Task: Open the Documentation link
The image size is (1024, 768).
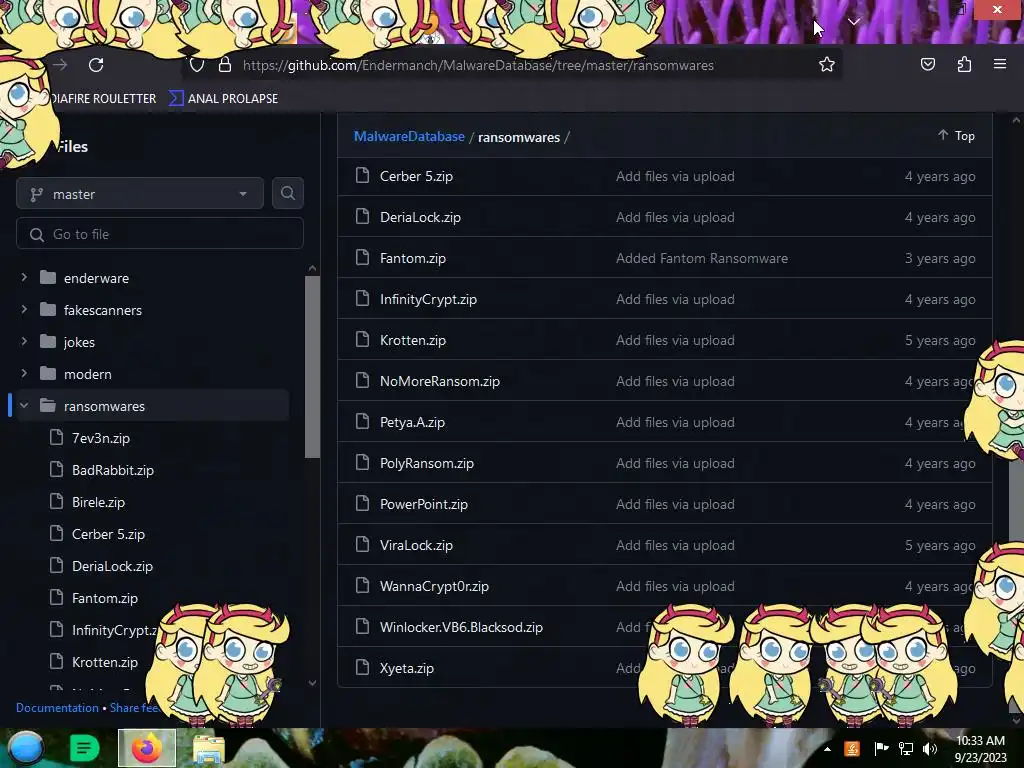Action: 57,708
